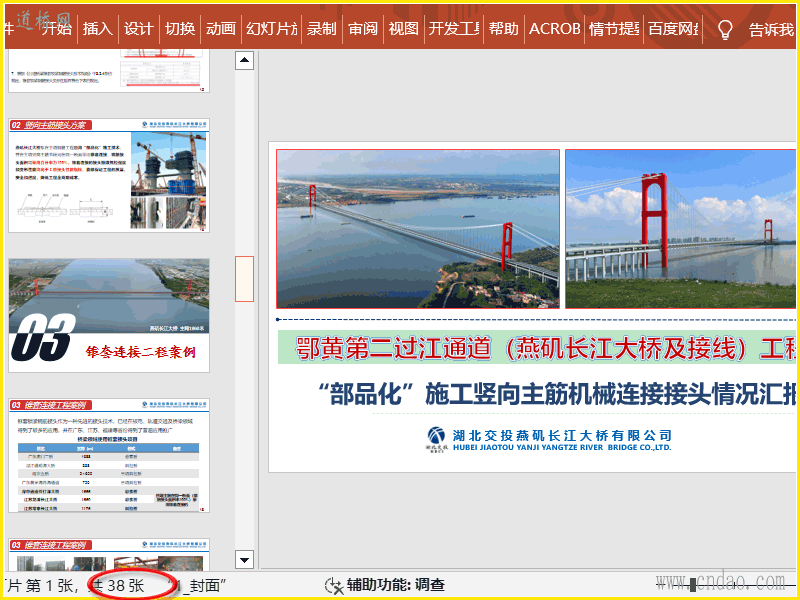Screen dimensions: 800x600
Task: Click the 告诉我 search box
Action: 771,30
